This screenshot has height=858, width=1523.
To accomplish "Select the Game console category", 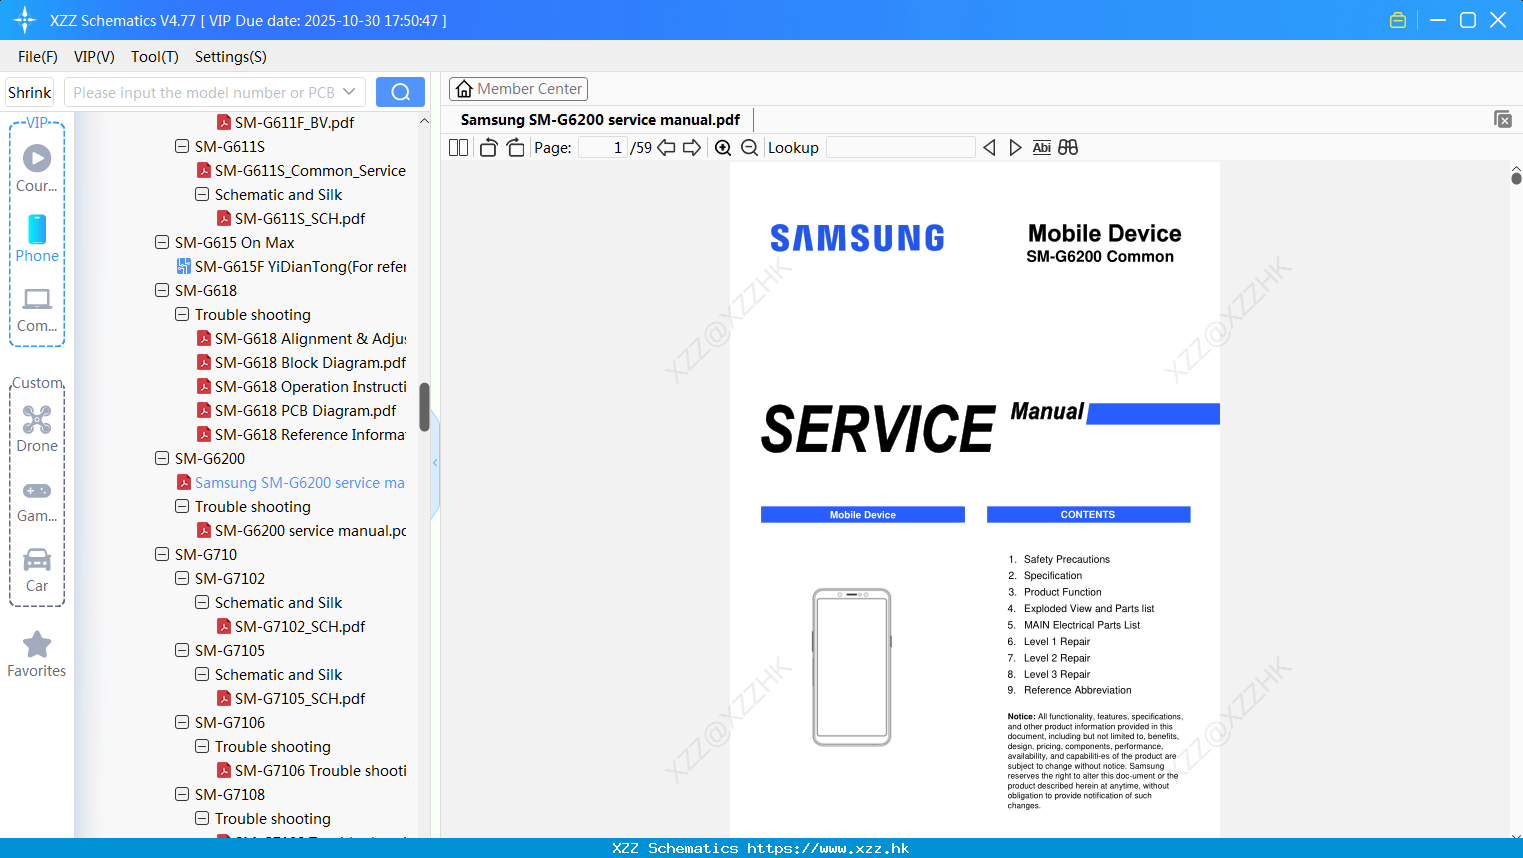I will tap(37, 500).
